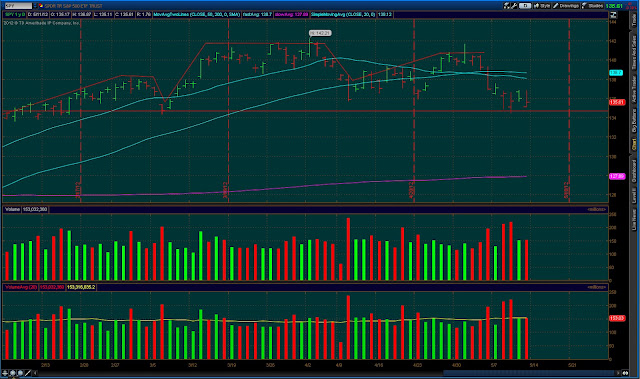
Task: Click the zoom out icon
Action: [x=20, y=373]
